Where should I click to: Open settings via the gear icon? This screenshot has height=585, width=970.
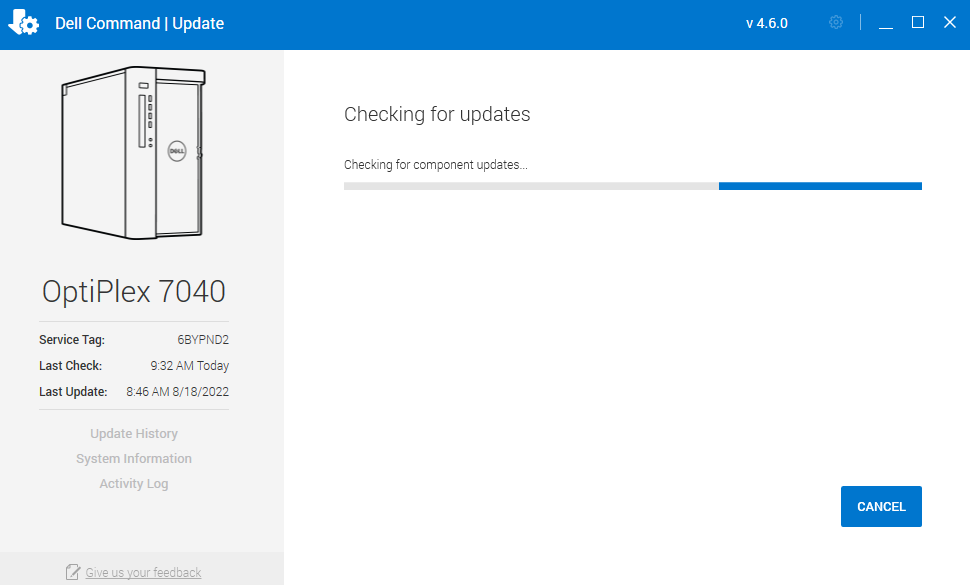point(836,22)
